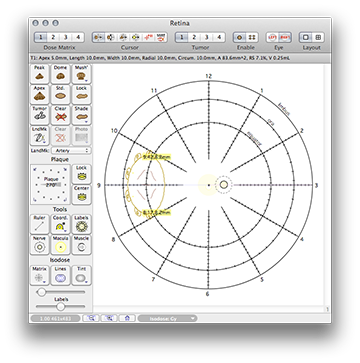The height and width of the screenshot is (363, 360).
Task: Select Dose Matrix 4
Action: point(78,37)
